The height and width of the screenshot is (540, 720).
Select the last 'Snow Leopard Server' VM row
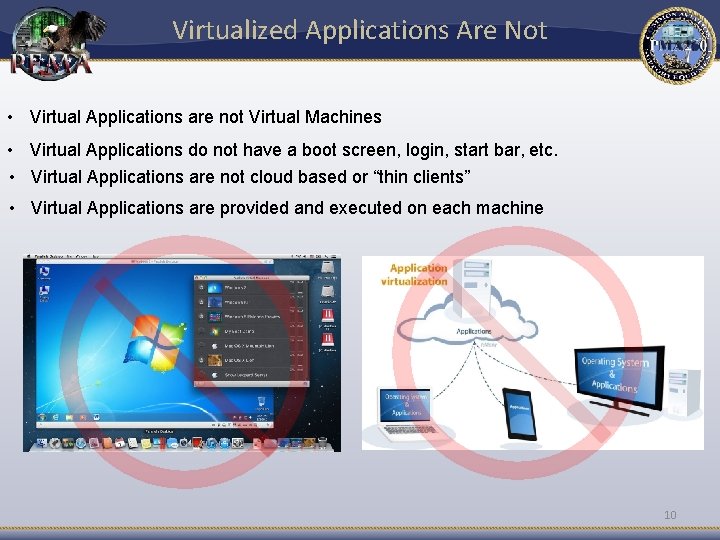tap(252, 375)
